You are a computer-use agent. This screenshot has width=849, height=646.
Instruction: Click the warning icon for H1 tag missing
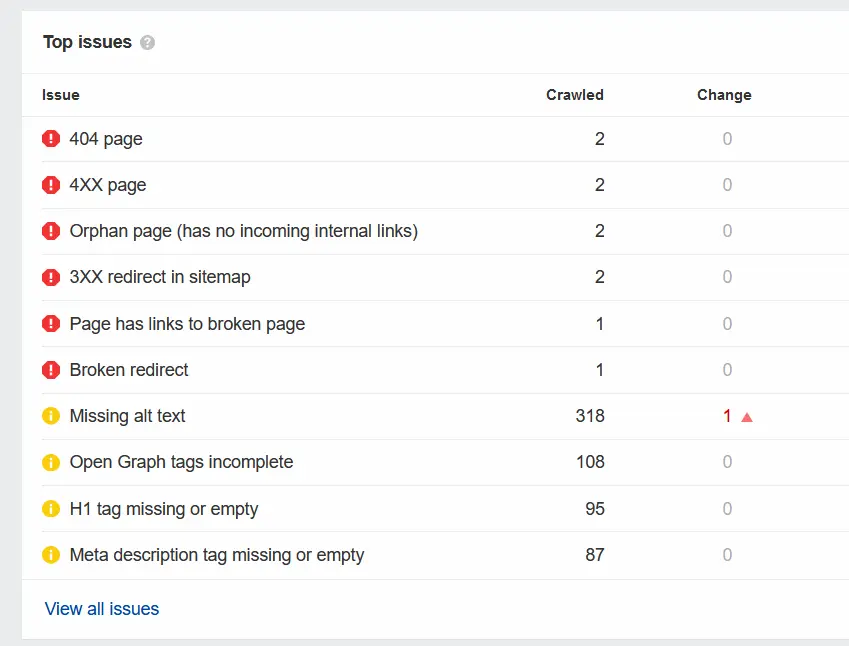coord(51,509)
